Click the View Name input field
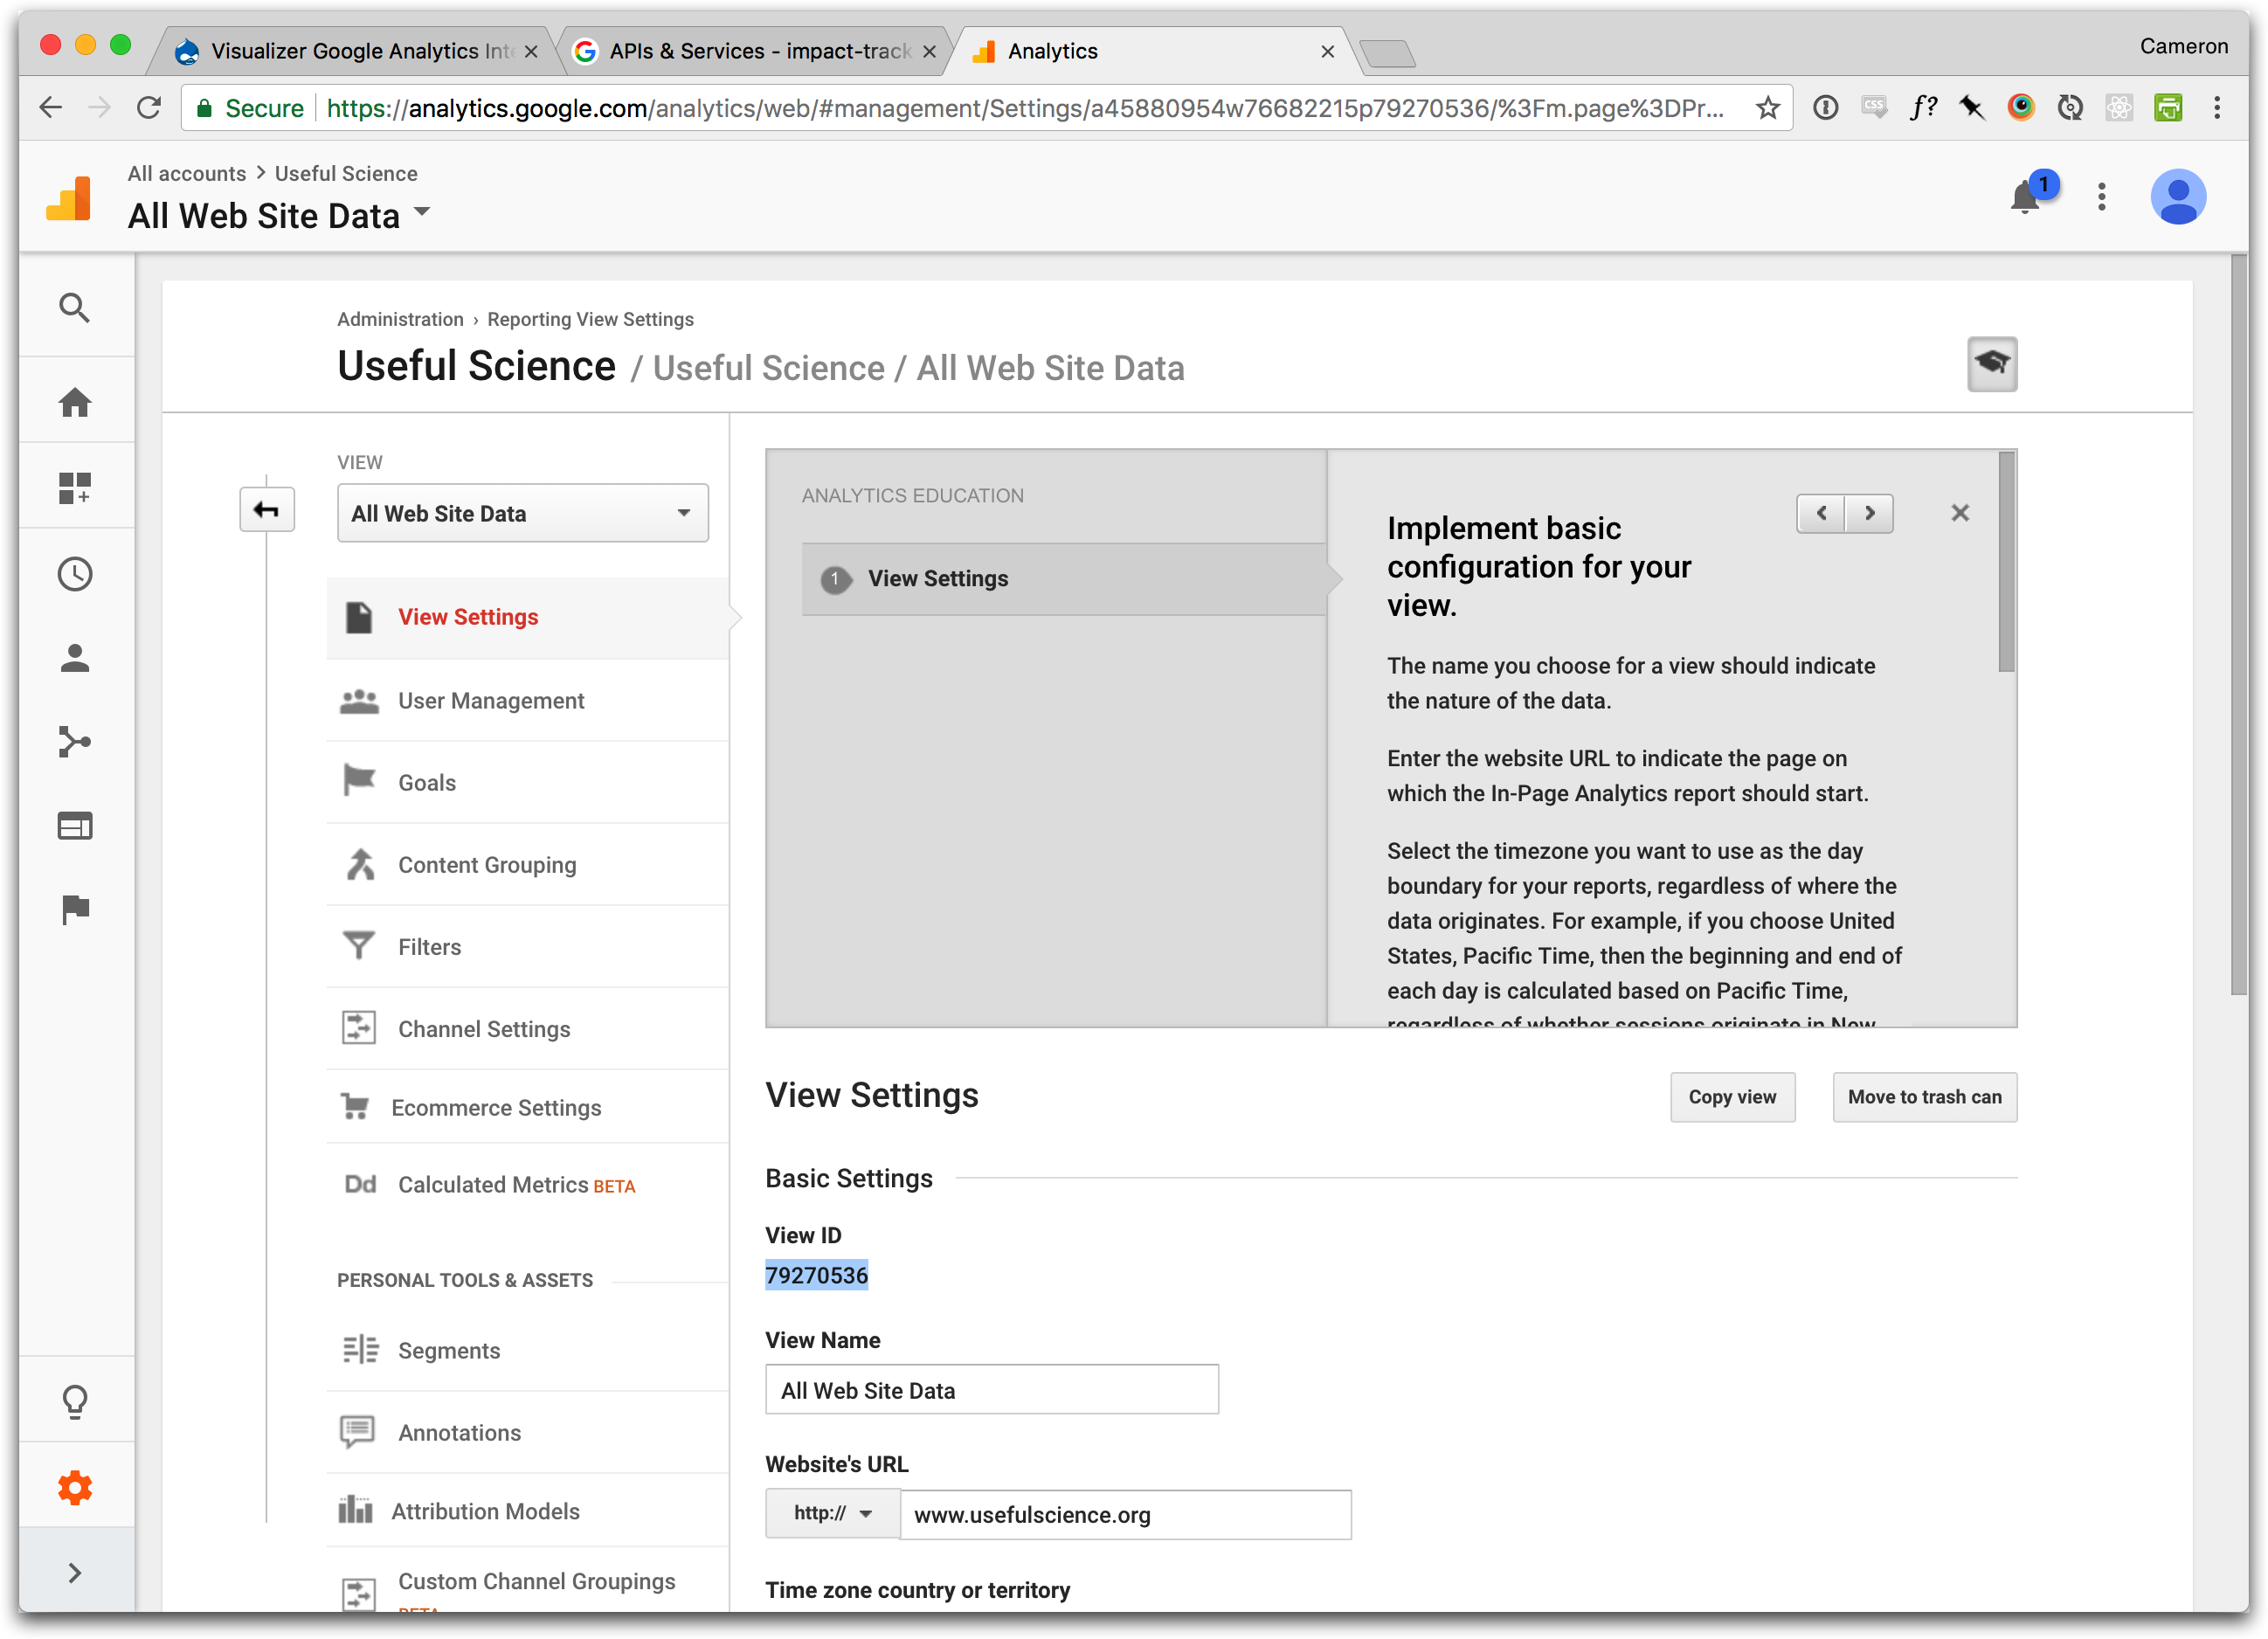The height and width of the screenshot is (1639, 2268). 991,1390
